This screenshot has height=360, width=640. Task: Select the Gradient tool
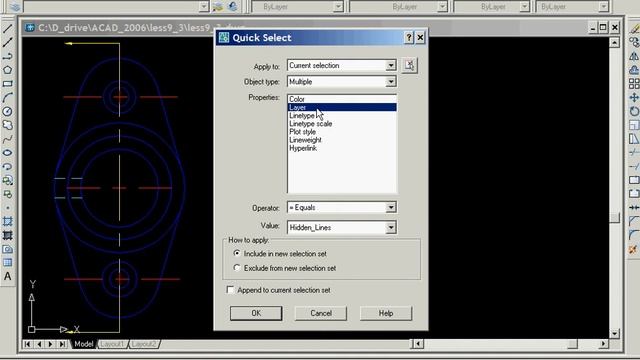click(x=7, y=236)
